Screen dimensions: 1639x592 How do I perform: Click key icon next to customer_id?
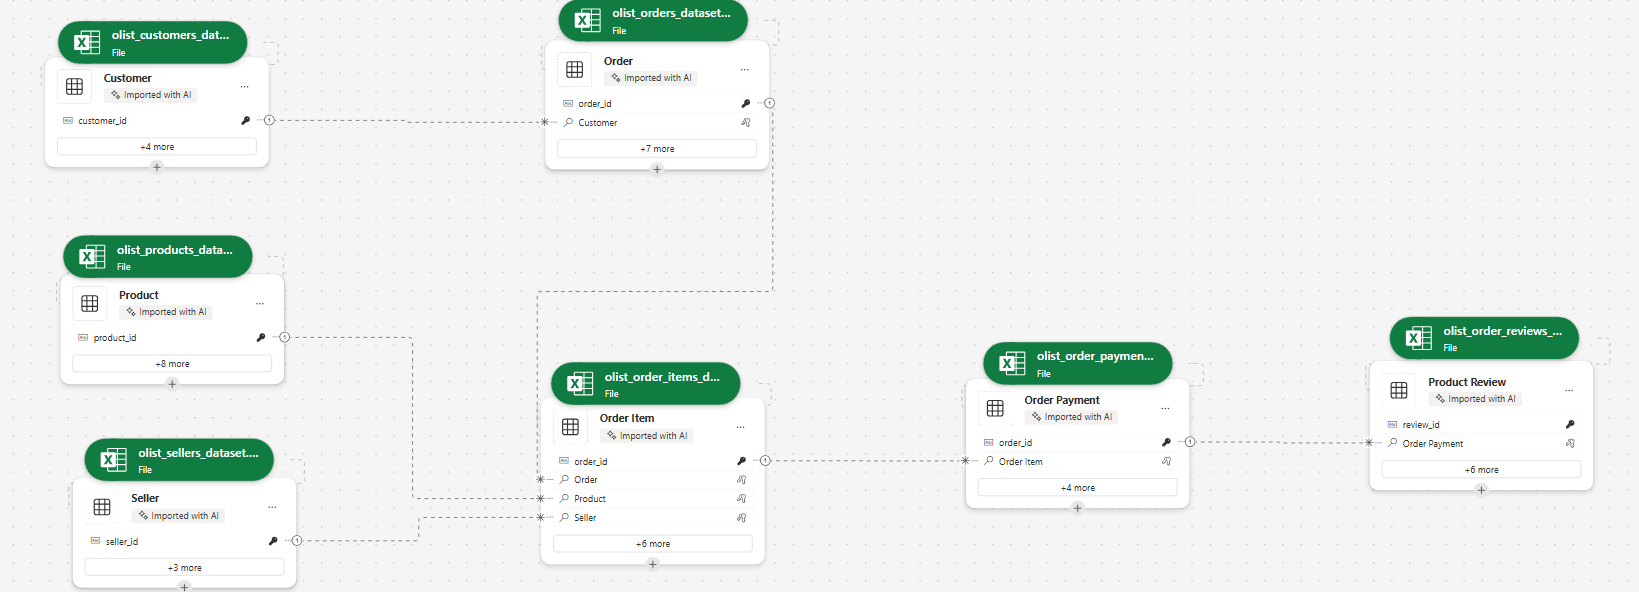[245, 120]
